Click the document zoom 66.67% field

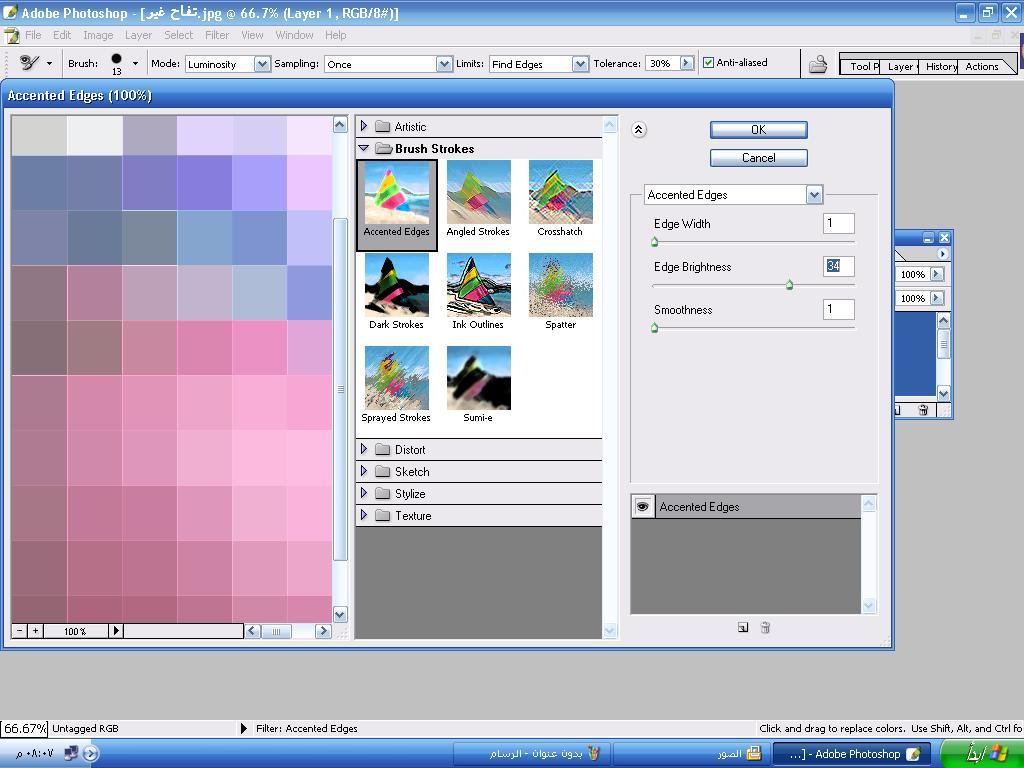pyautogui.click(x=24, y=728)
